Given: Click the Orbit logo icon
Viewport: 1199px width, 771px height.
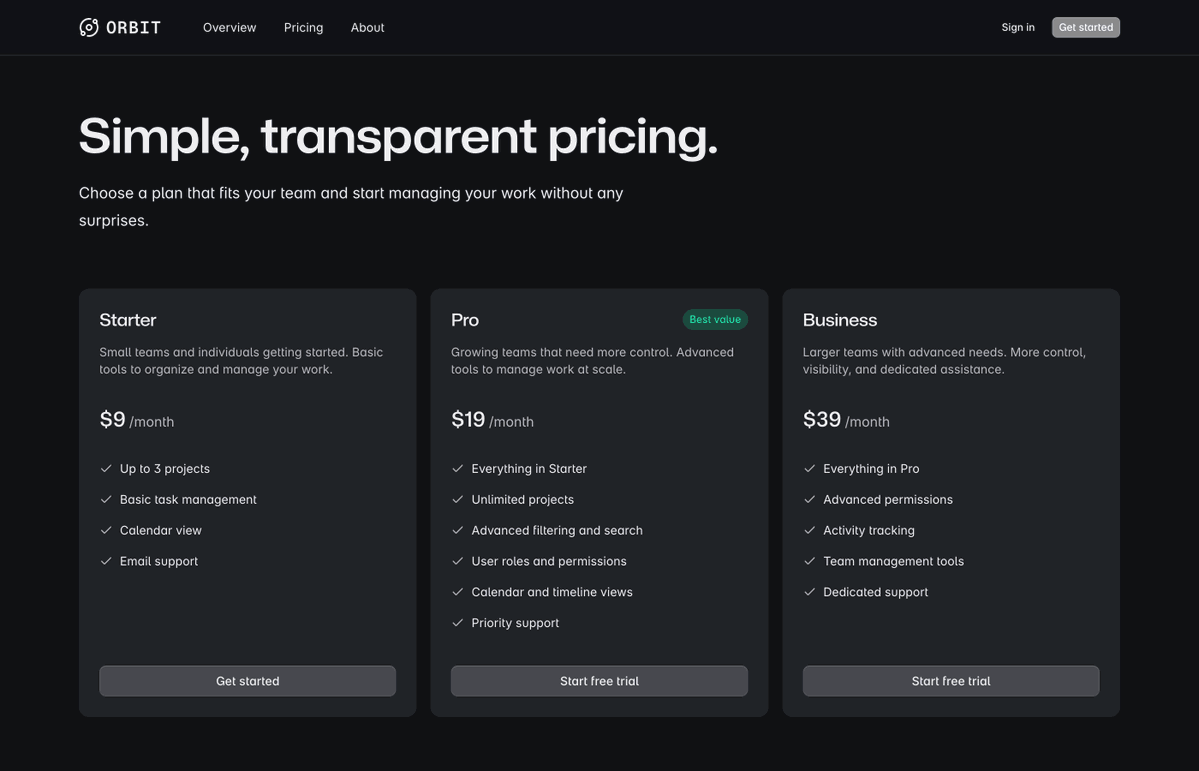Looking at the screenshot, I should click(x=89, y=28).
